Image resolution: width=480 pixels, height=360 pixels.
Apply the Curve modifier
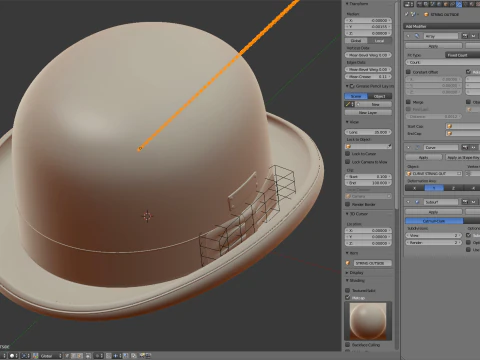click(424, 157)
